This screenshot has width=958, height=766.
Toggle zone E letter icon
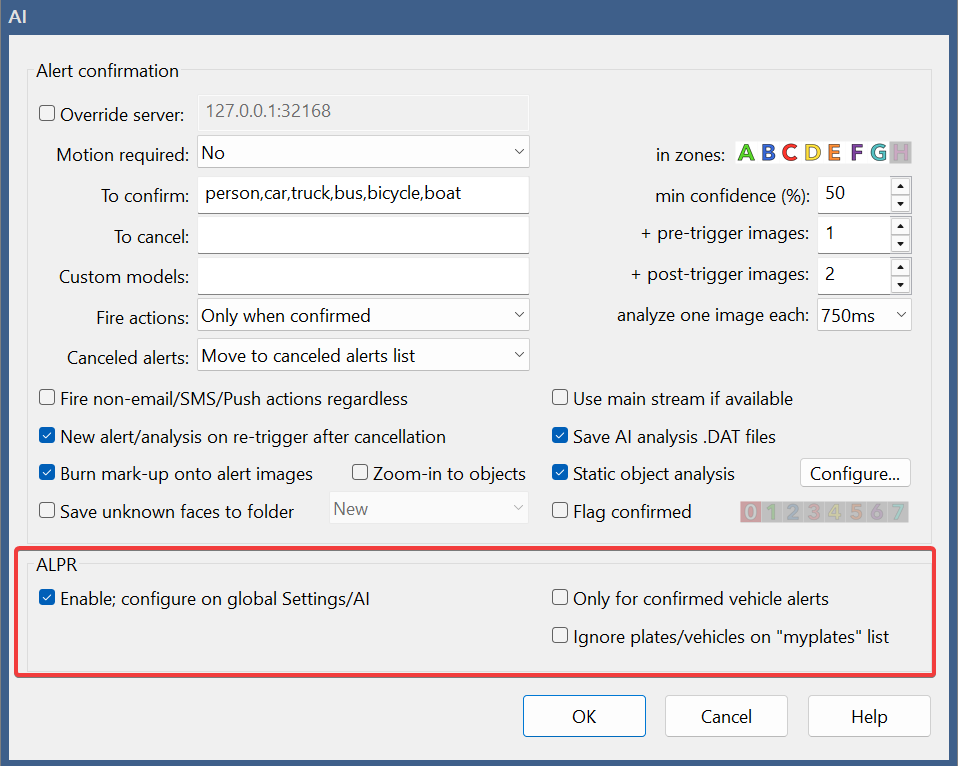click(x=834, y=153)
